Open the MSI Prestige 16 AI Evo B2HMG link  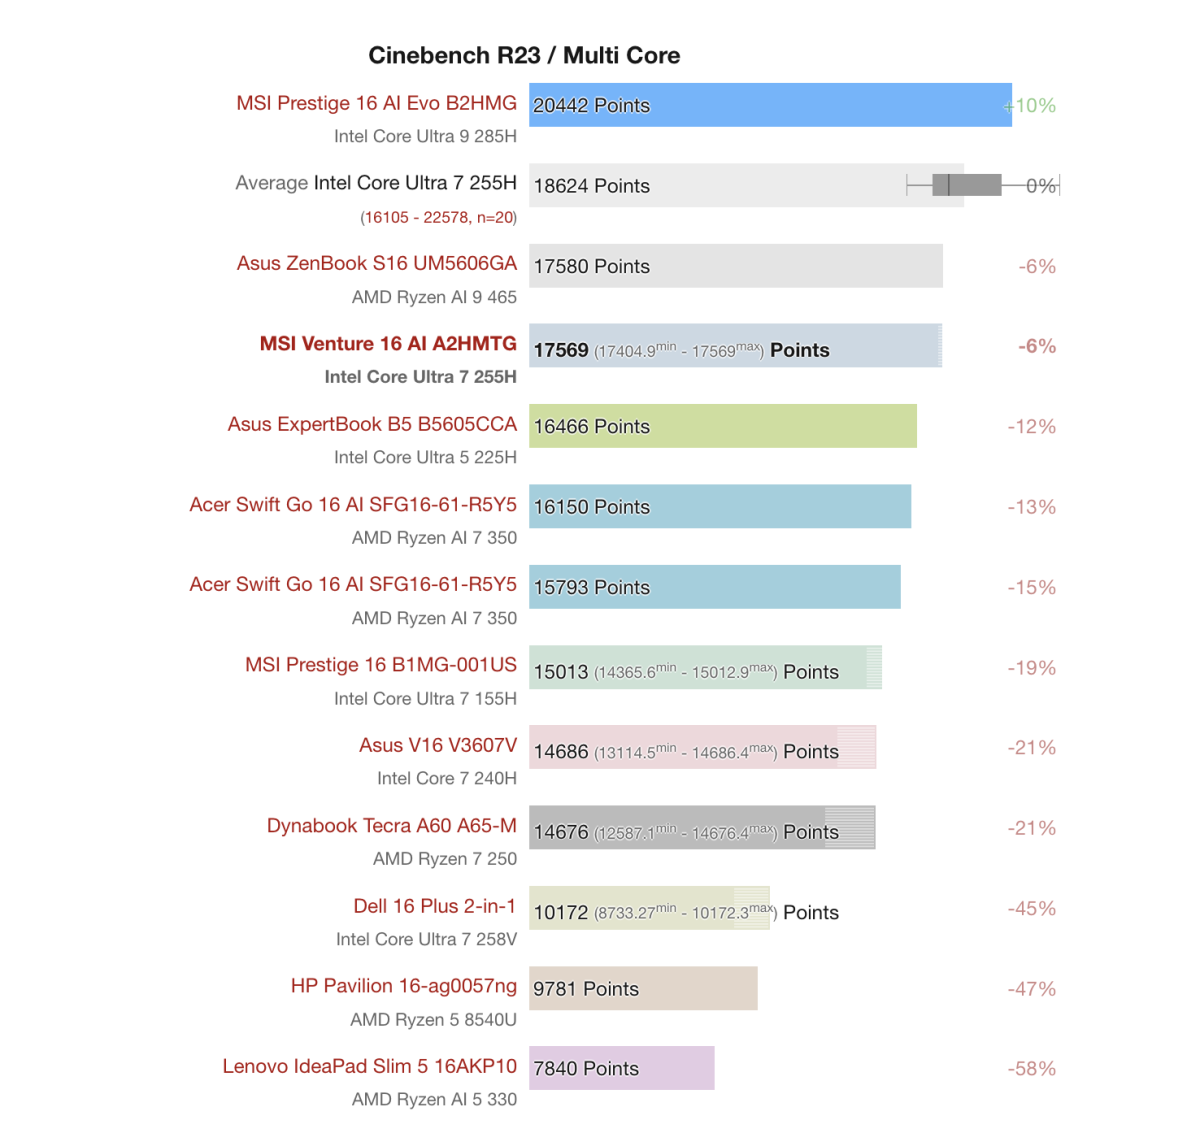pyautogui.click(x=376, y=103)
